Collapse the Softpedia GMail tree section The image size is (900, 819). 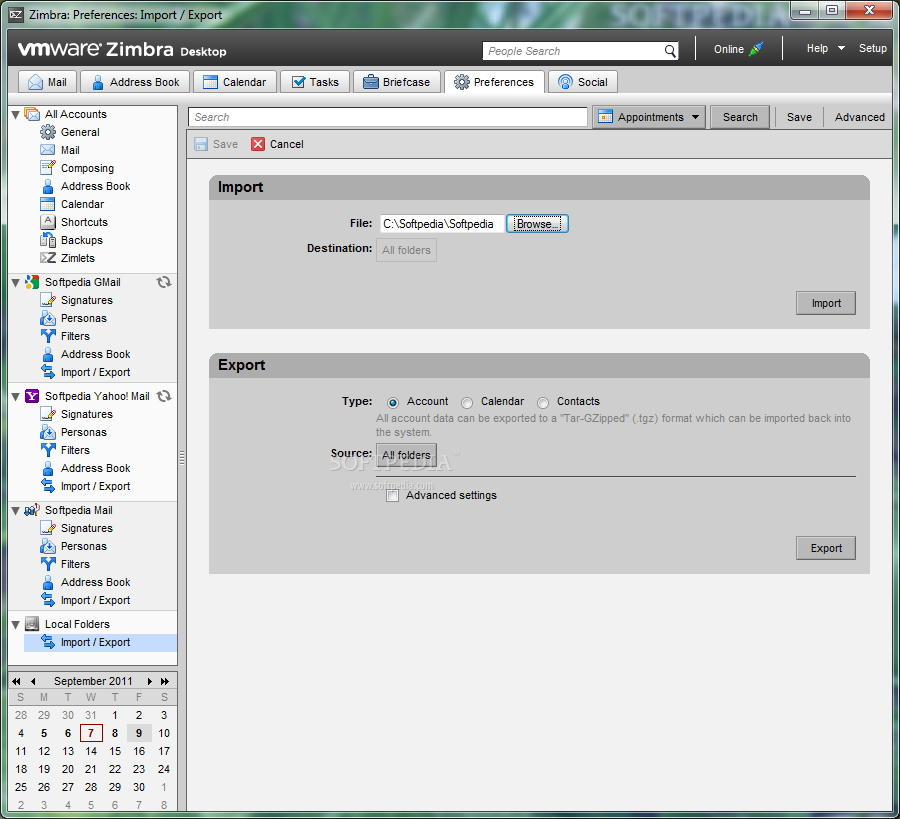(x=15, y=282)
